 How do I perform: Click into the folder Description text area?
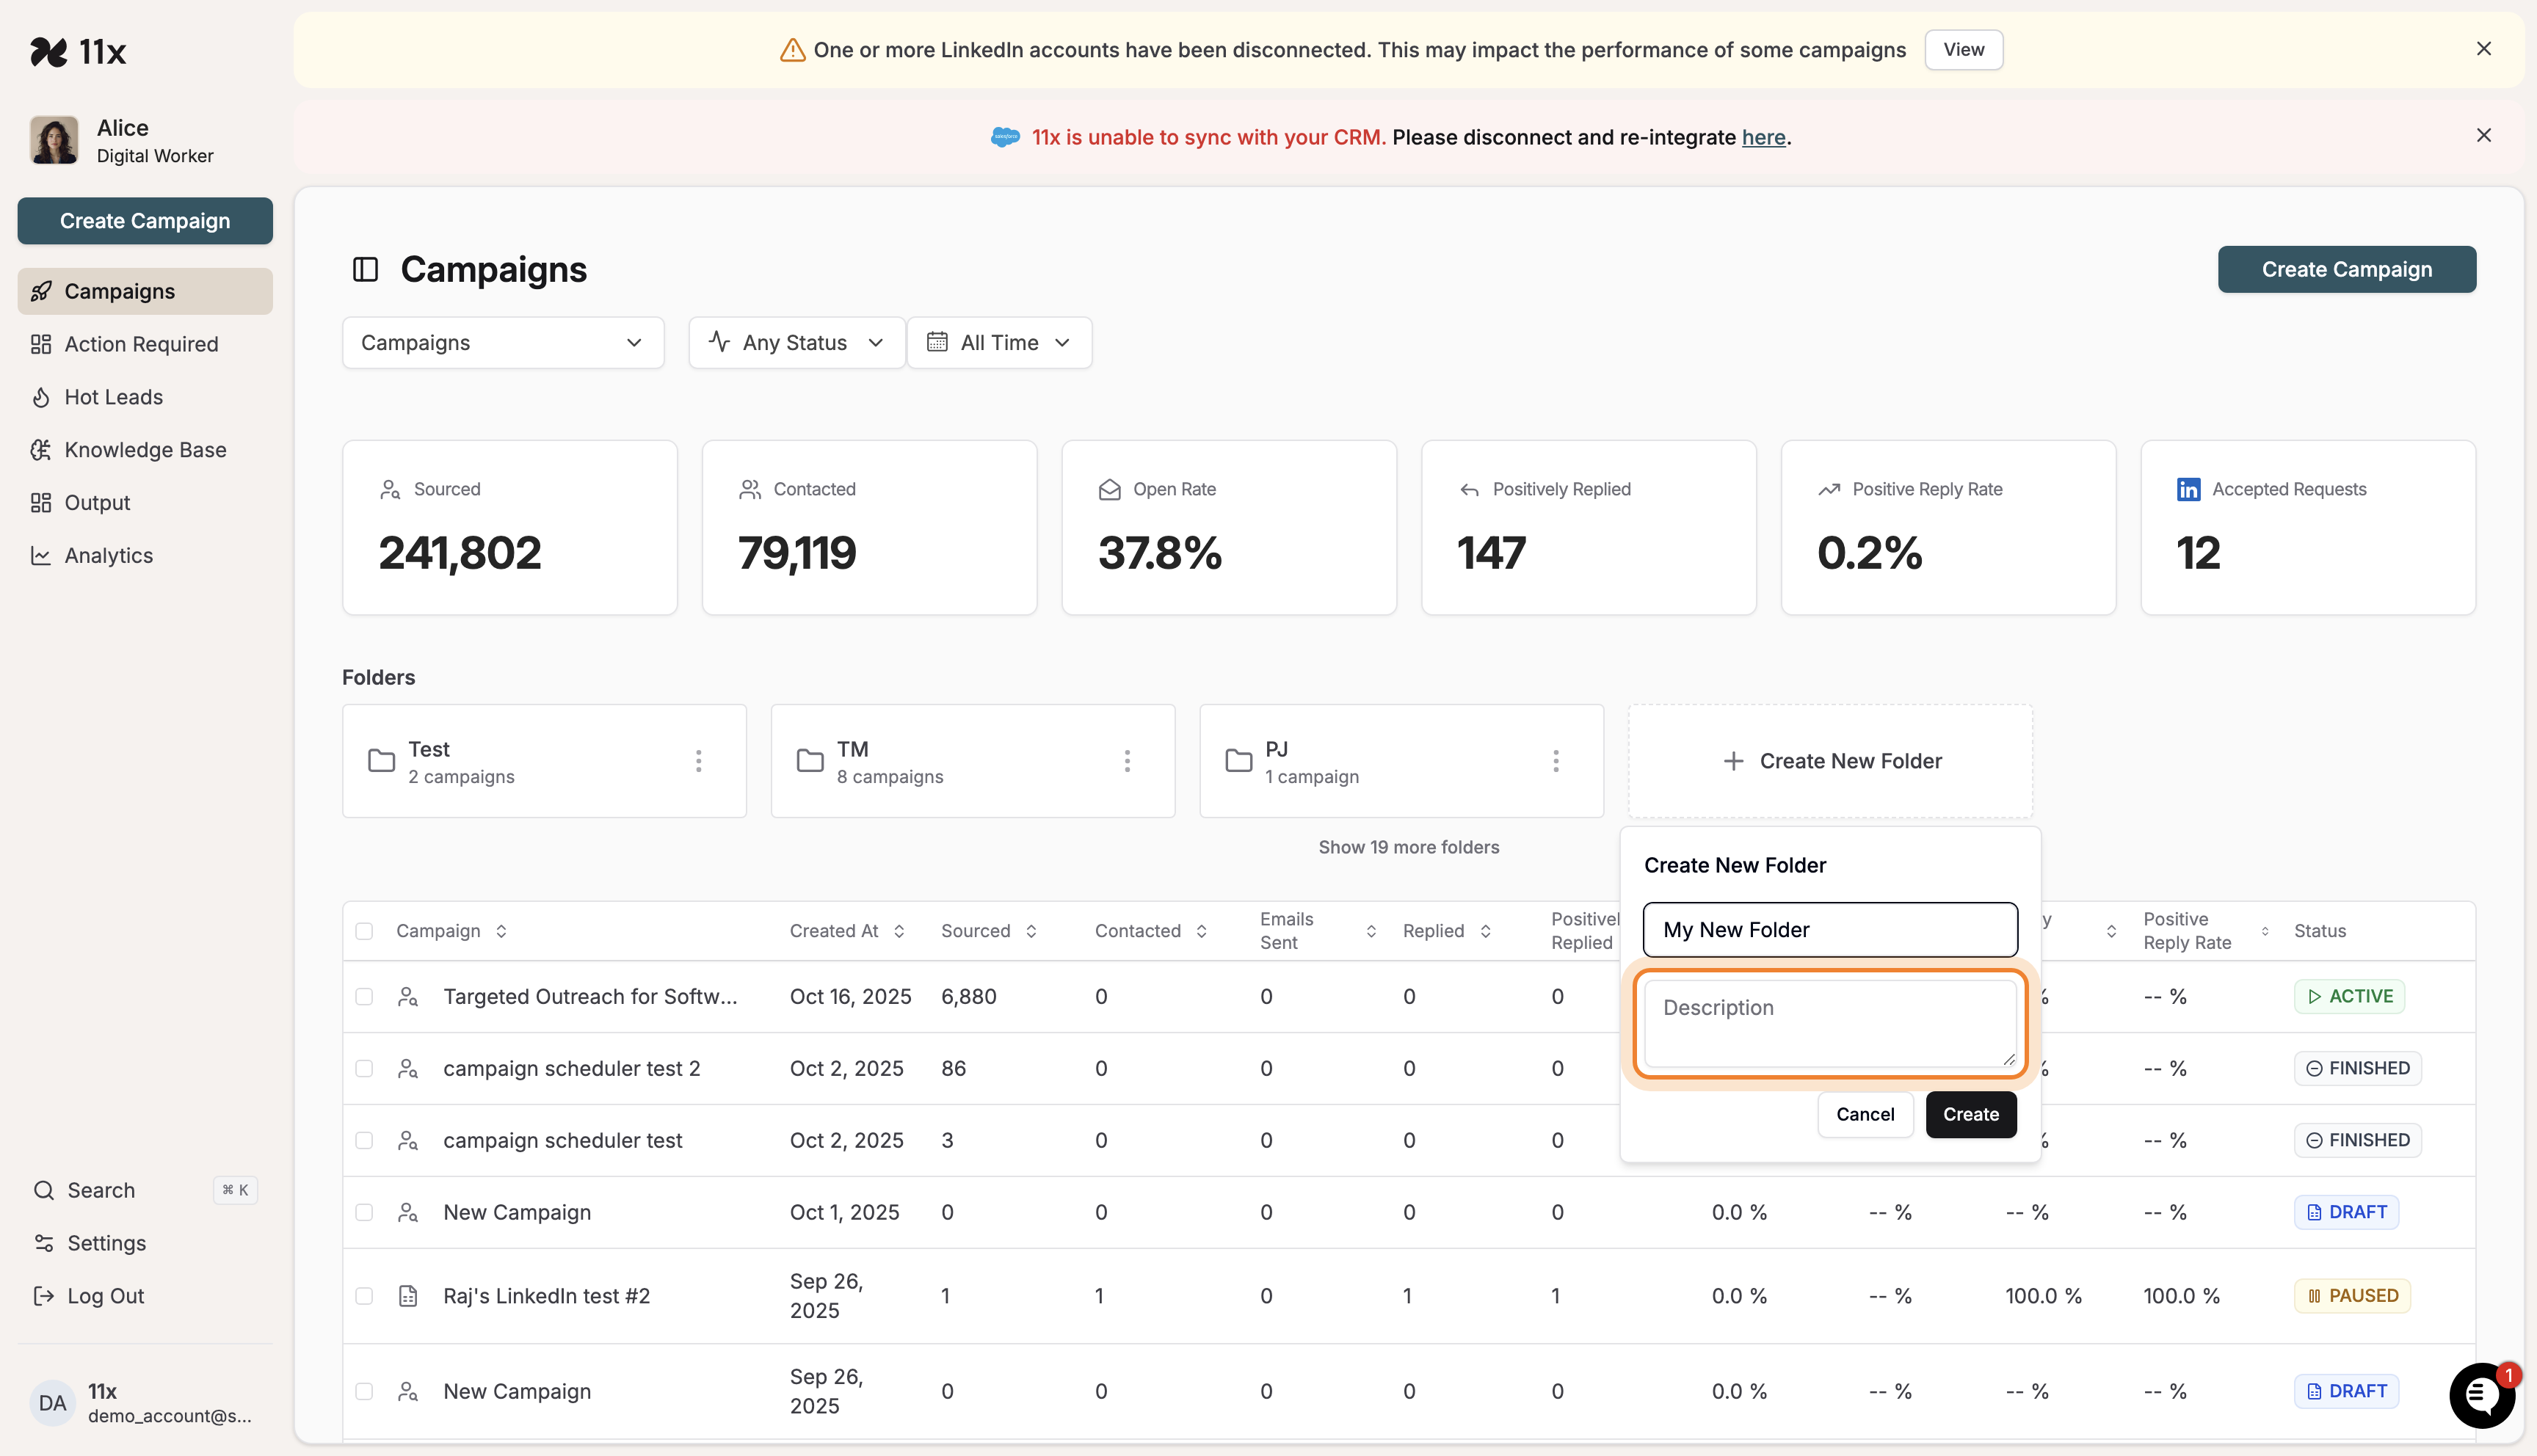click(x=1829, y=1022)
